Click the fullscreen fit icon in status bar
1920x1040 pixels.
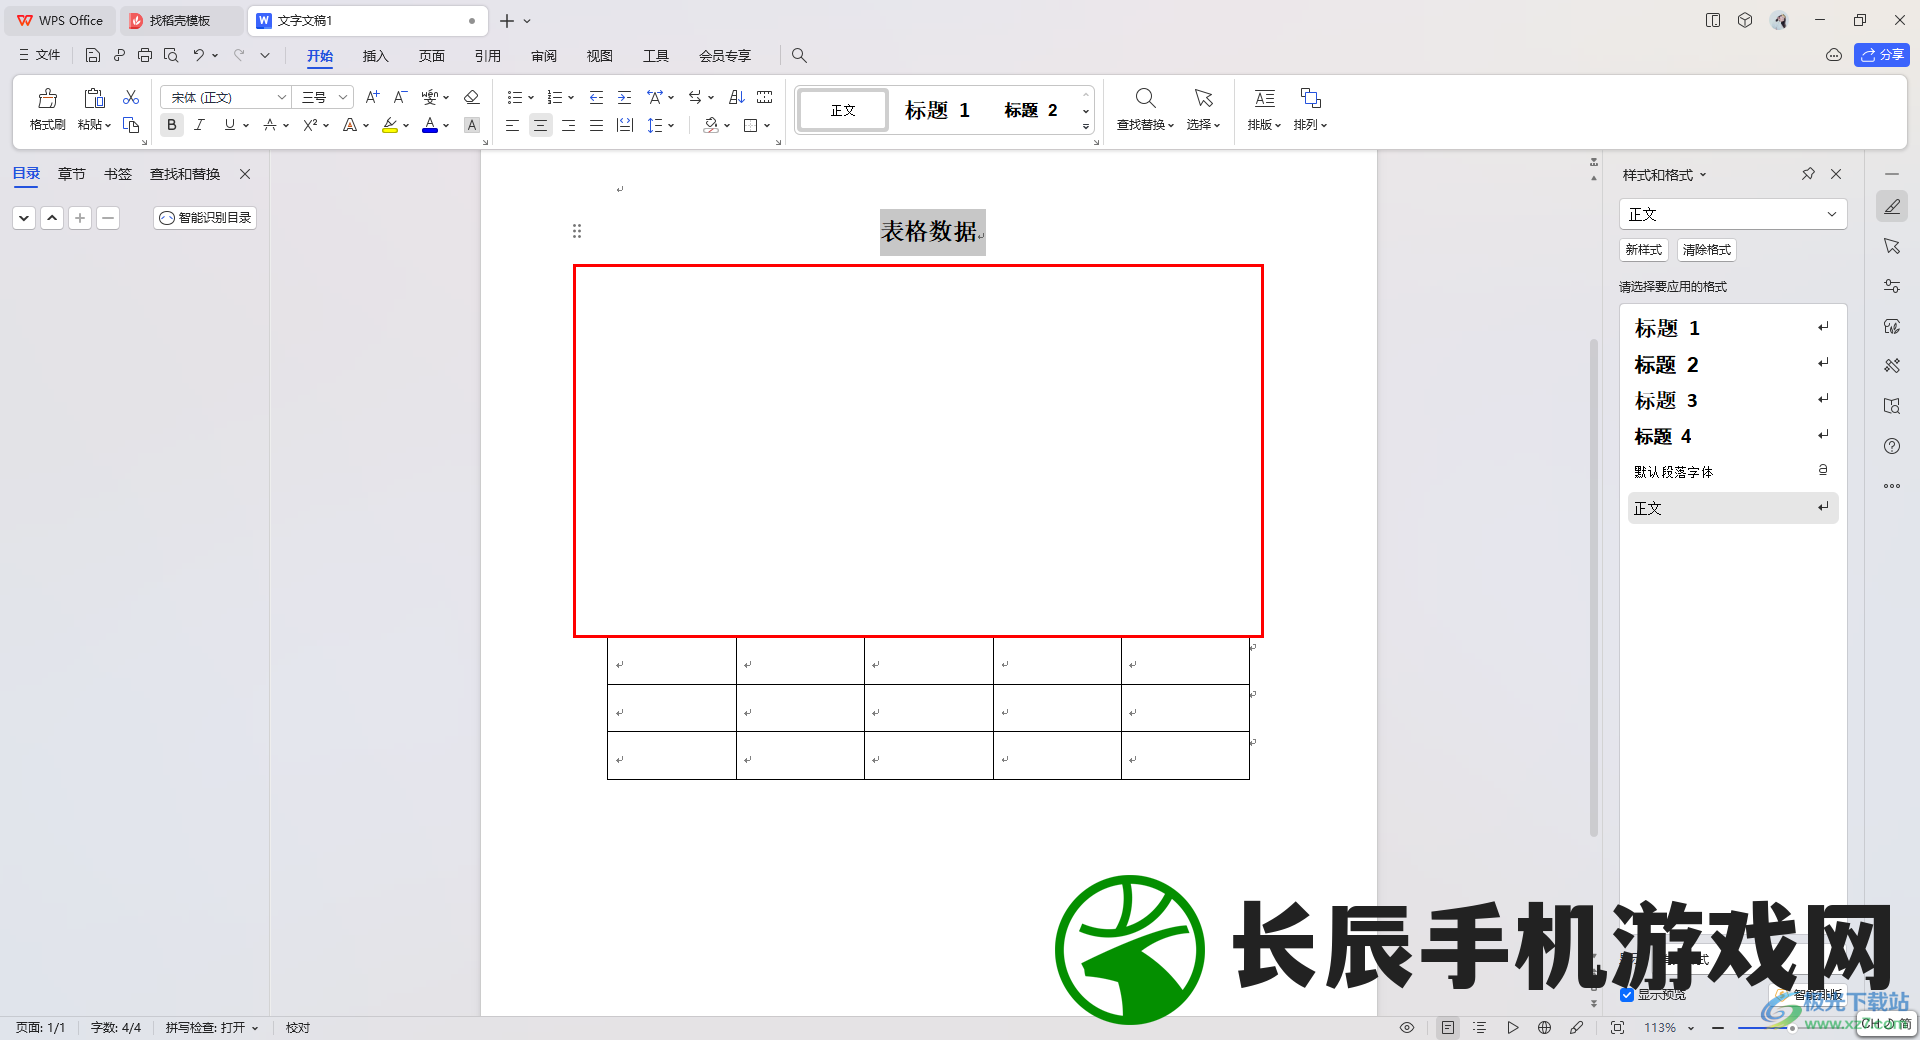click(1617, 1027)
